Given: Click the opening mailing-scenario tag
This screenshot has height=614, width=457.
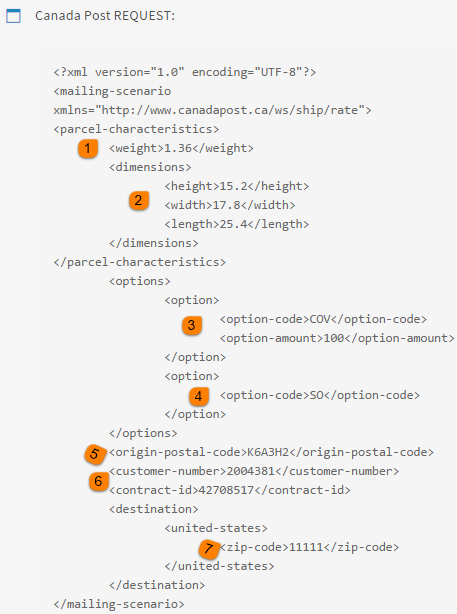Looking at the screenshot, I should (x=112, y=91).
